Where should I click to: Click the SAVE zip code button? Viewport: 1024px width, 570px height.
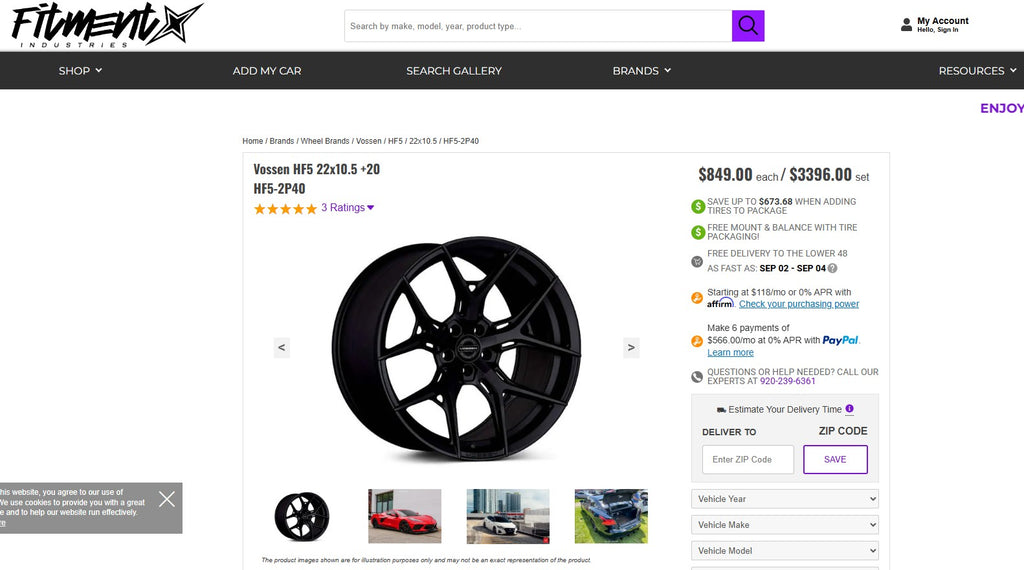pos(835,460)
